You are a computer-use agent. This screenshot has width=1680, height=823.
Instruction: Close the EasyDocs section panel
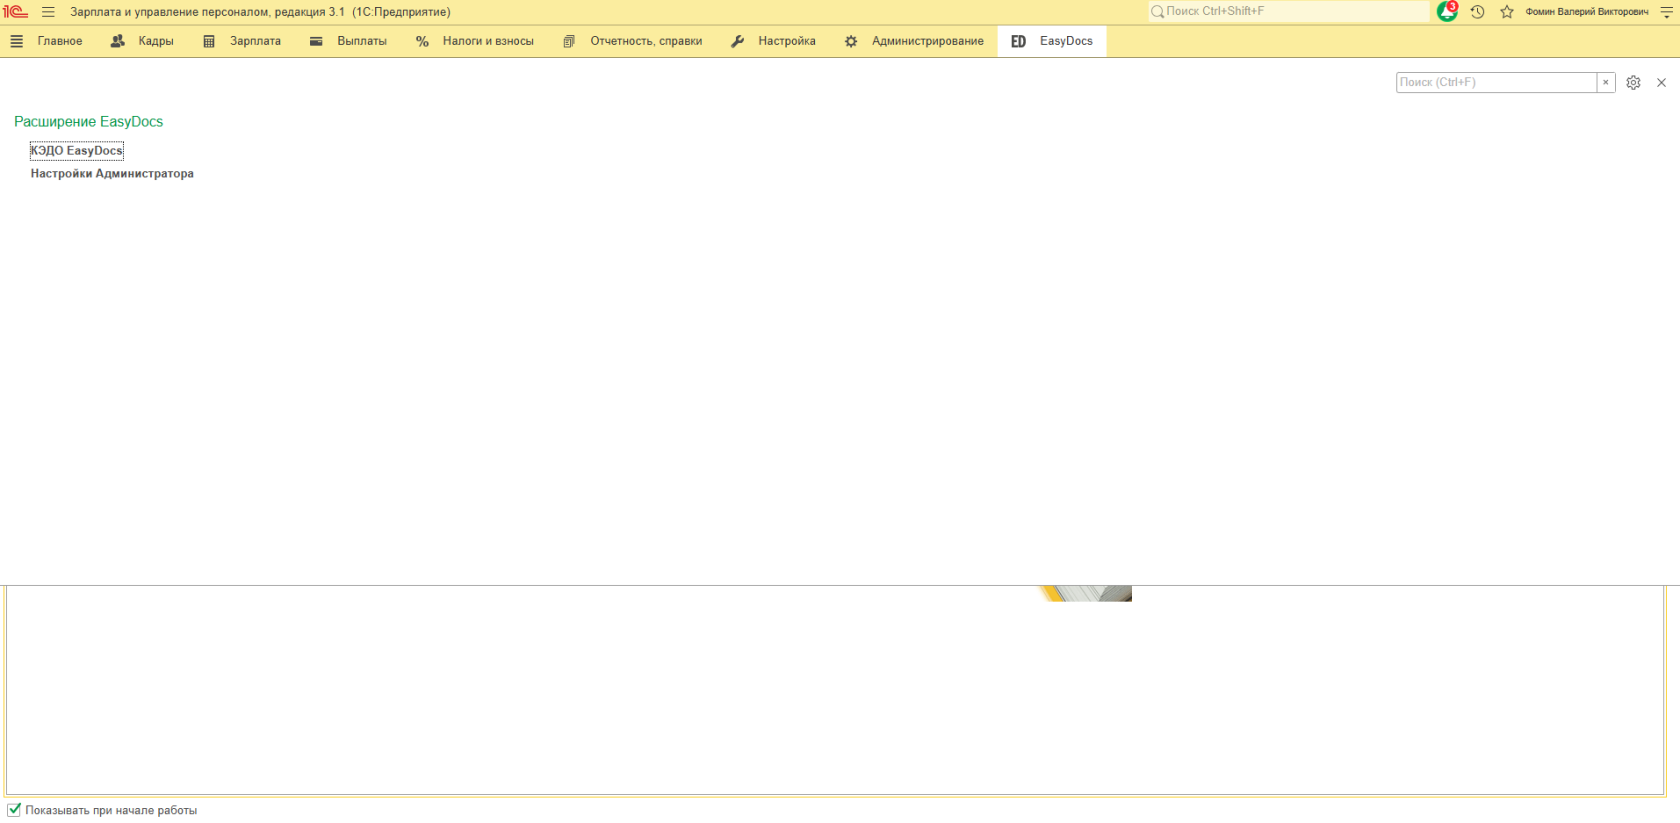point(1661,83)
